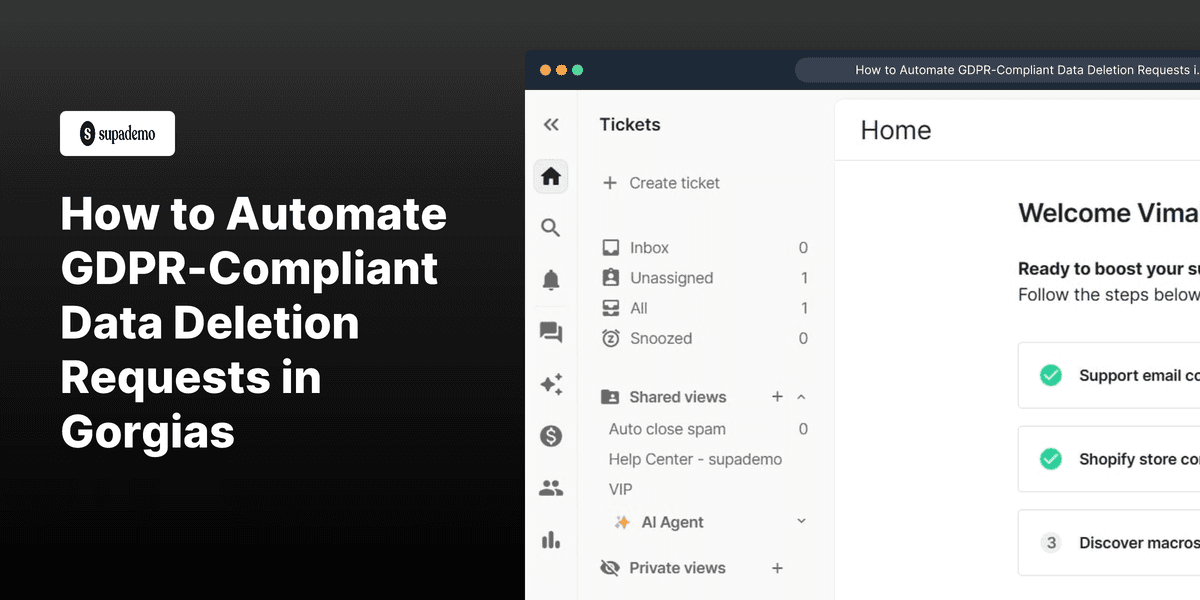Click the revenue dollar sign icon
The height and width of the screenshot is (600, 1200).
pyautogui.click(x=551, y=436)
